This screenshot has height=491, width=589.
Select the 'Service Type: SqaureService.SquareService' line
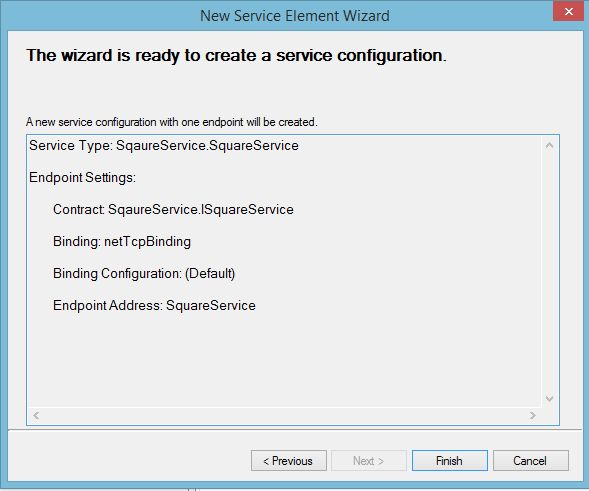click(164, 145)
